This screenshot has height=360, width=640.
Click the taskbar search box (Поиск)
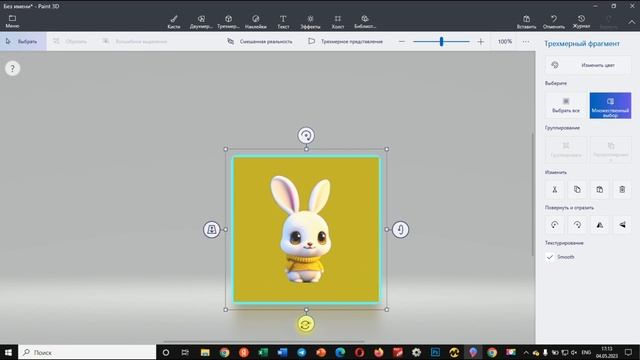(x=87, y=352)
